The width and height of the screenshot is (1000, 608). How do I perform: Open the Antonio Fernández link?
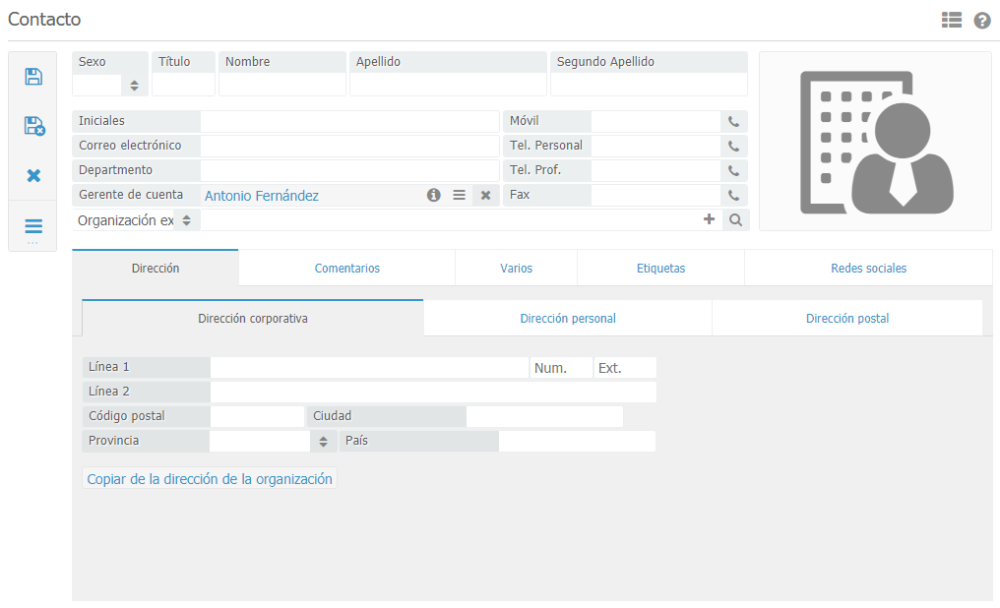pyautogui.click(x=261, y=196)
